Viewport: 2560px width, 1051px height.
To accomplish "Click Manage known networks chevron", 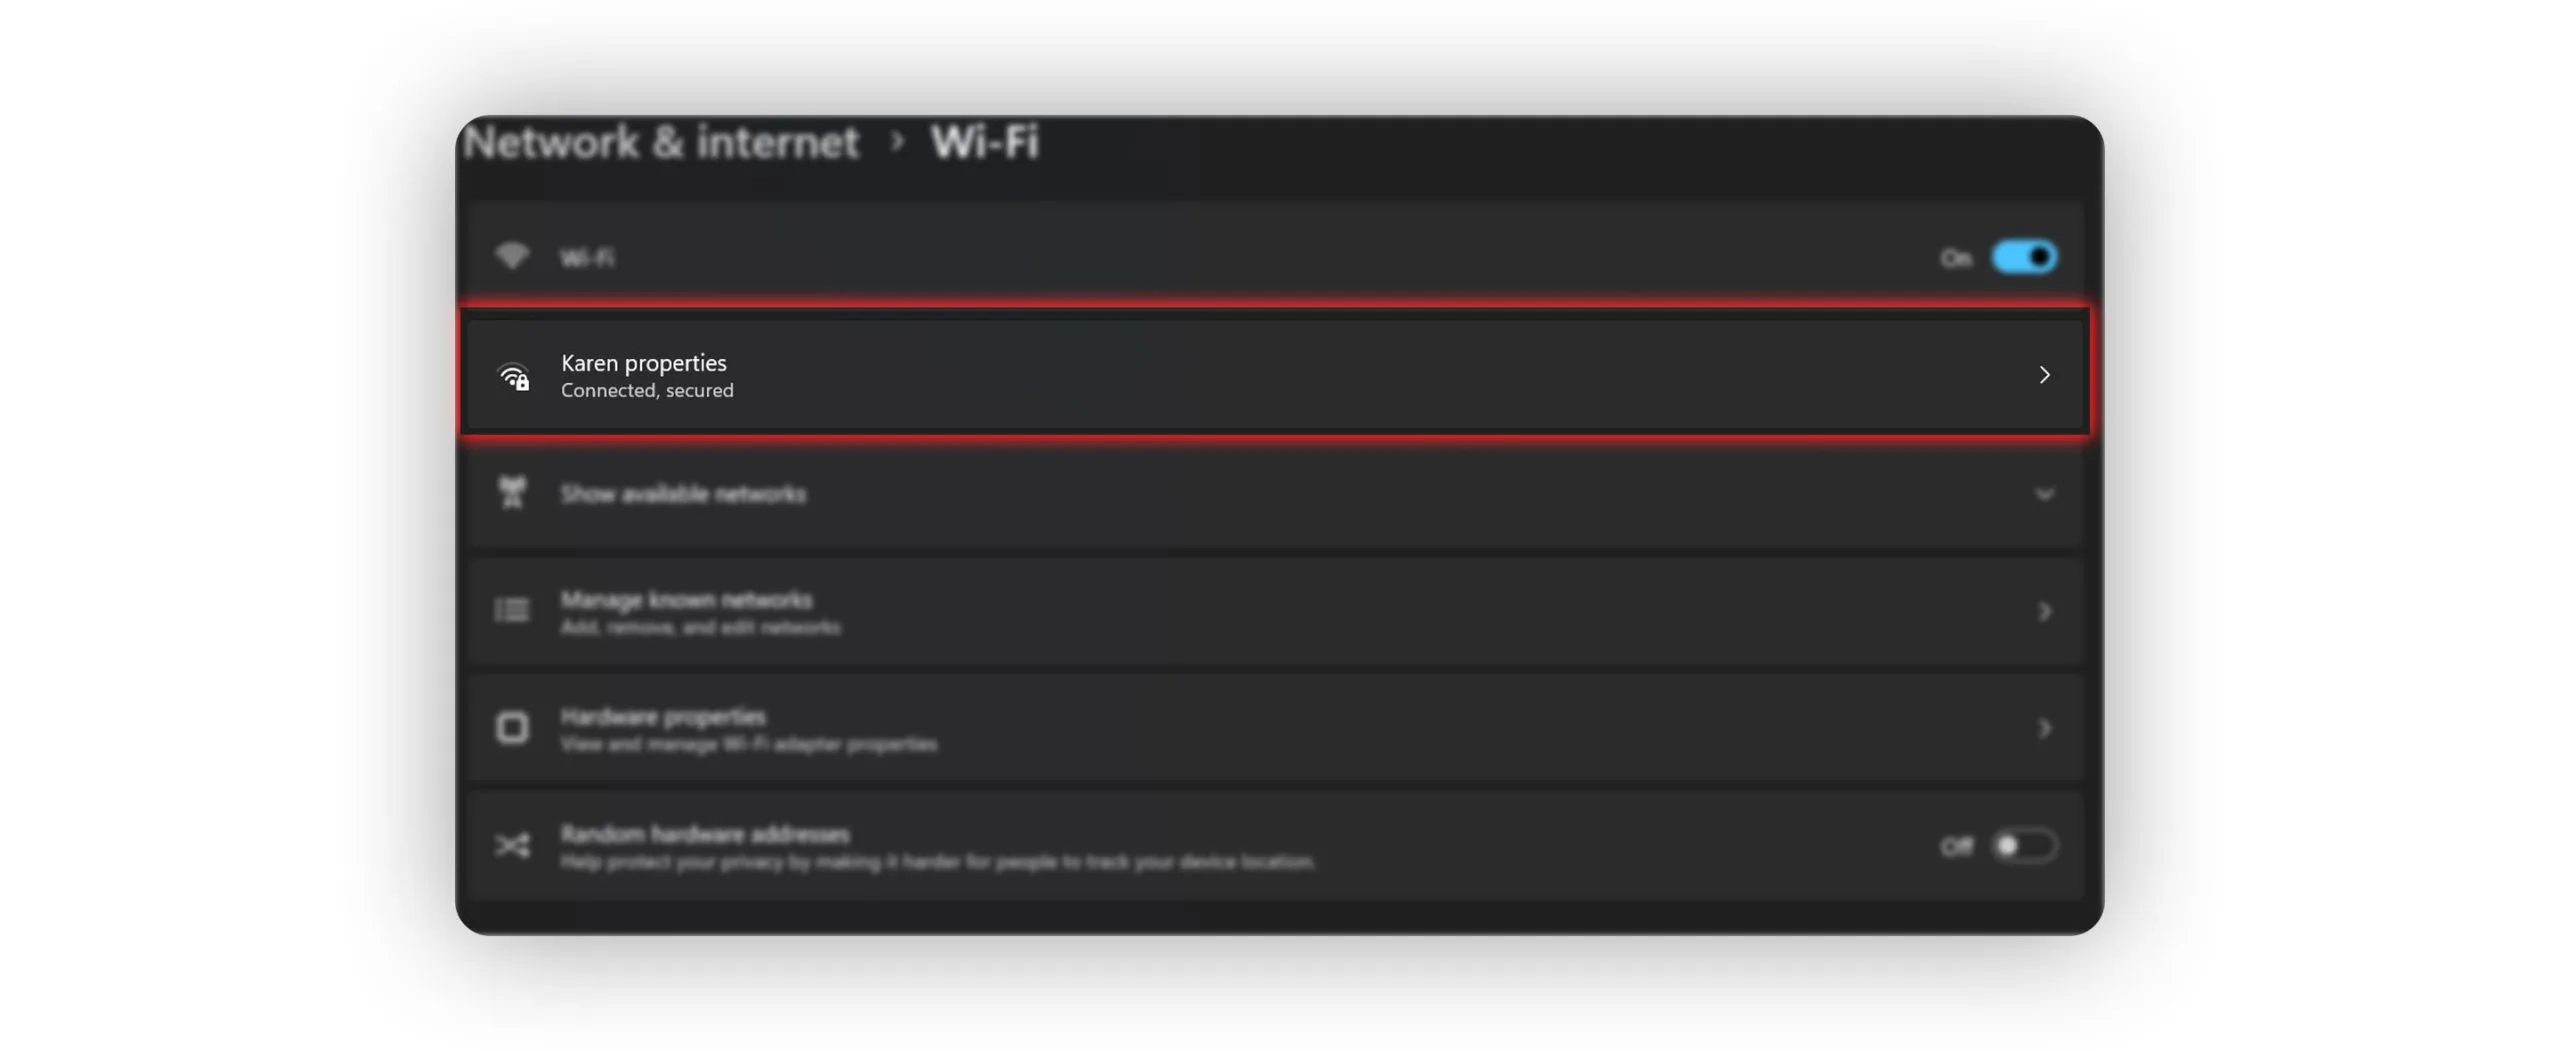I will pyautogui.click(x=2044, y=611).
